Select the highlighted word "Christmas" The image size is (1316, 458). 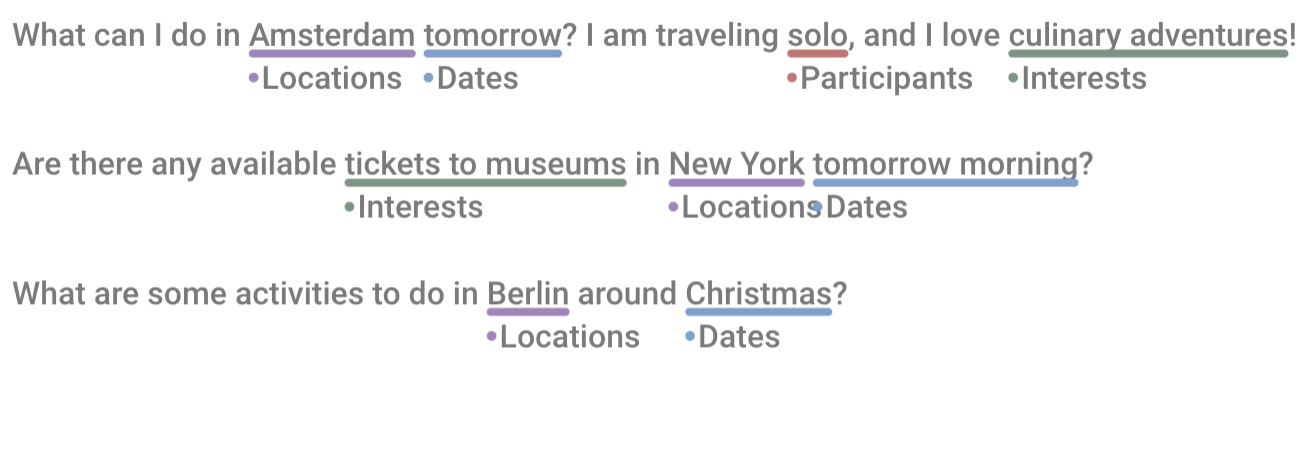pyautogui.click(x=758, y=294)
